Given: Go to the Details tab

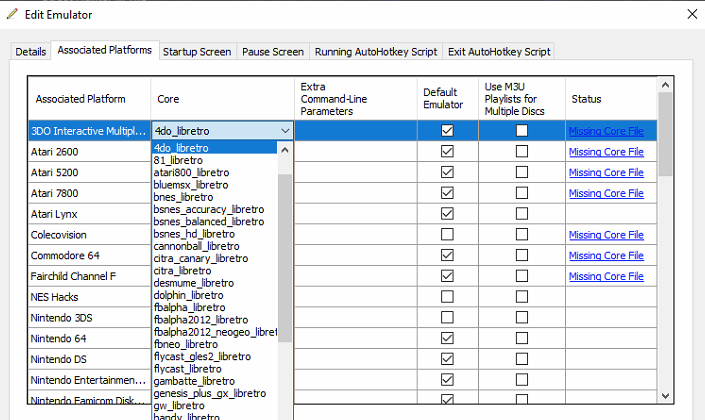Looking at the screenshot, I should [30, 51].
